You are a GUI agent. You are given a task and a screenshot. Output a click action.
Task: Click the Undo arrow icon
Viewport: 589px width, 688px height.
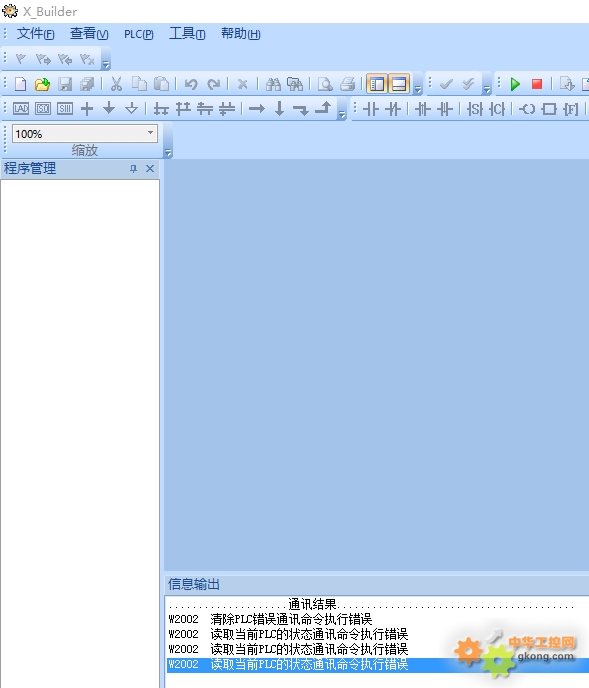(x=190, y=84)
